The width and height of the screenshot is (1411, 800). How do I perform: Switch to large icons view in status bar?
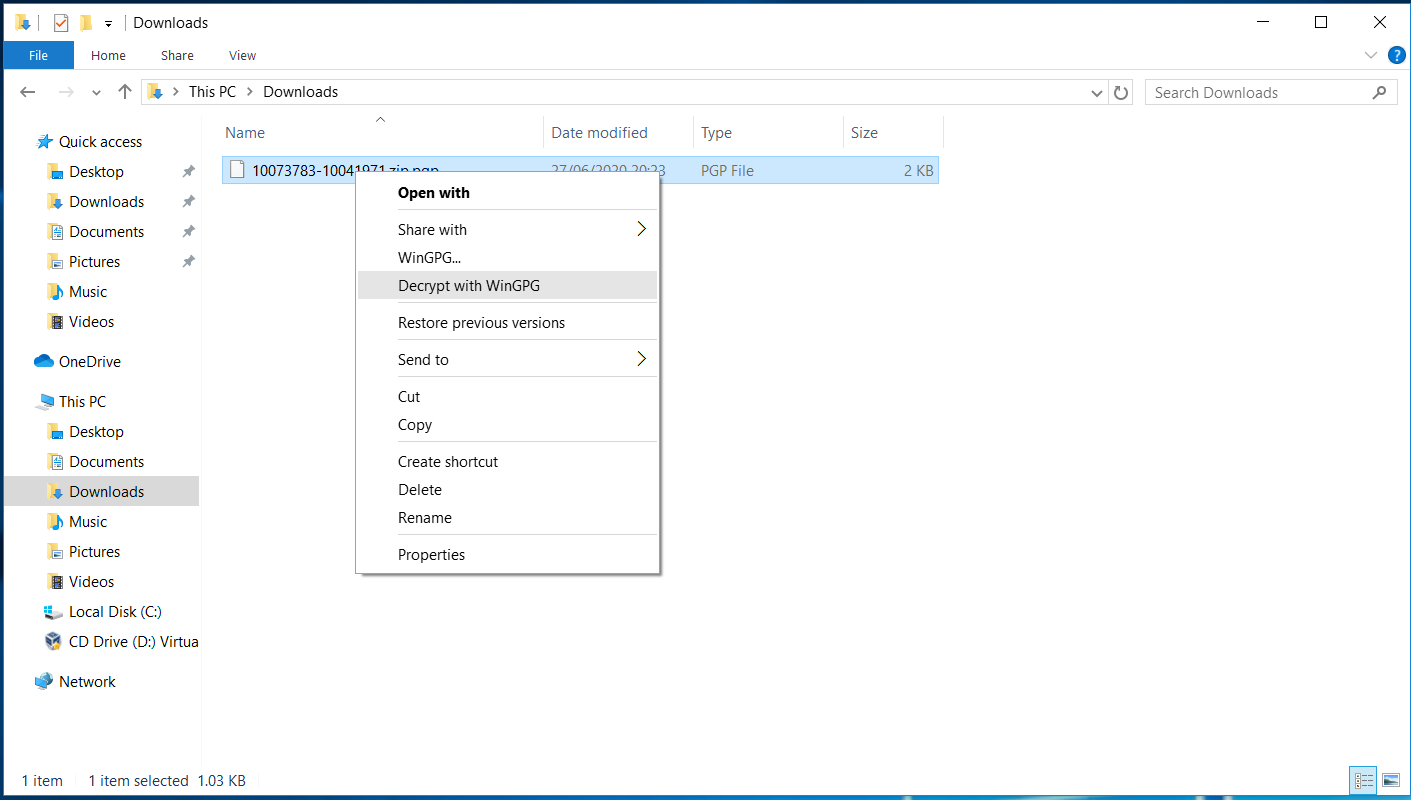(1390, 780)
